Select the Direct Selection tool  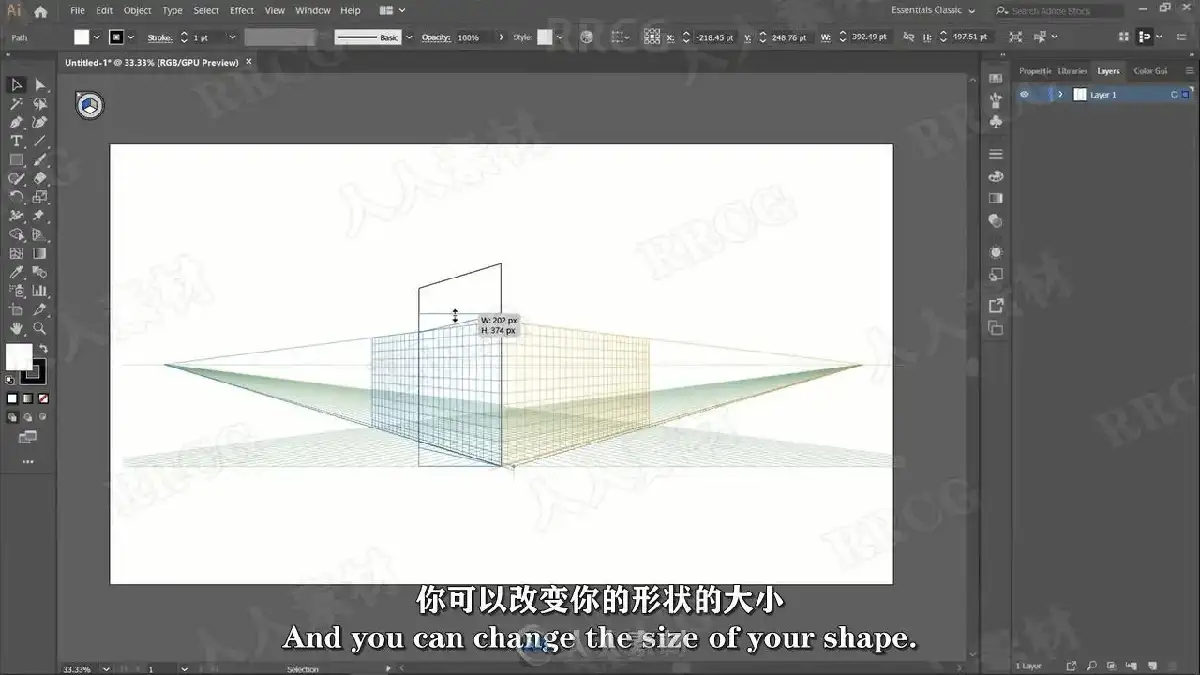click(x=40, y=85)
